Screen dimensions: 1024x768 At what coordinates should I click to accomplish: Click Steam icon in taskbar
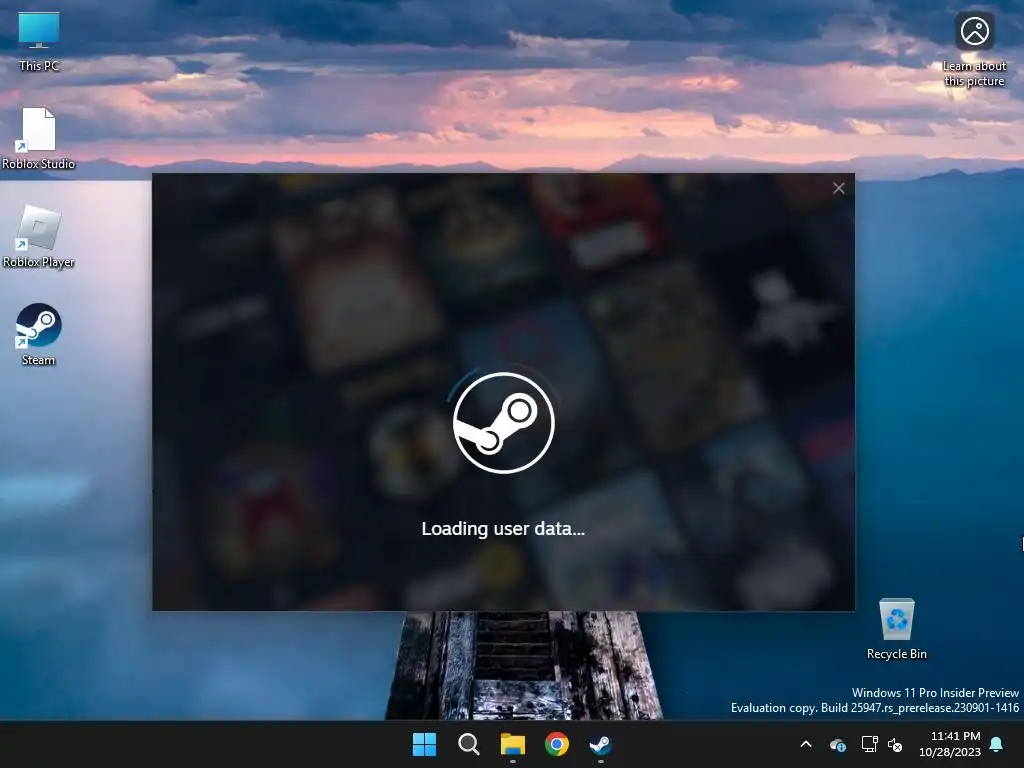600,744
